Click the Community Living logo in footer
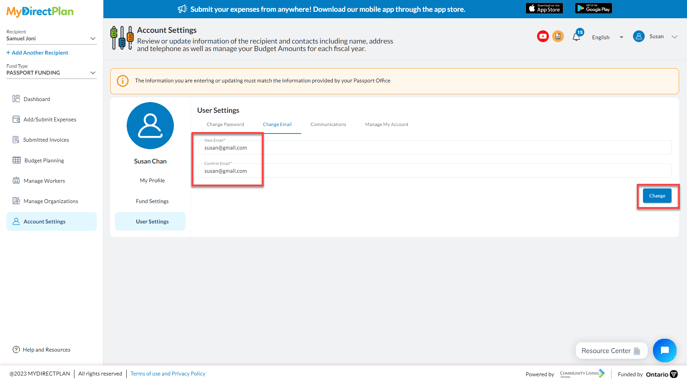The height and width of the screenshot is (383, 687). [x=582, y=374]
